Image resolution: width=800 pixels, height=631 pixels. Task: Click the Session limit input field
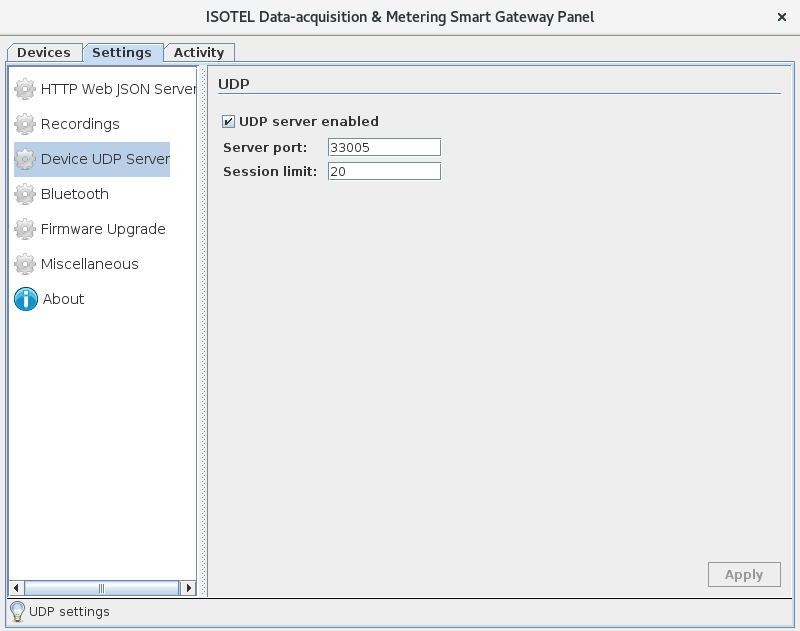(x=384, y=171)
